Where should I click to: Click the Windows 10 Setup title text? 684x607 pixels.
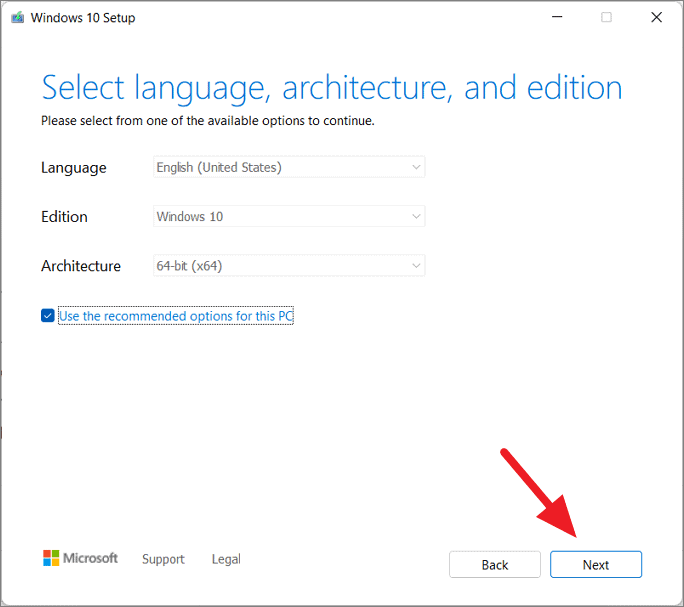[x=83, y=18]
